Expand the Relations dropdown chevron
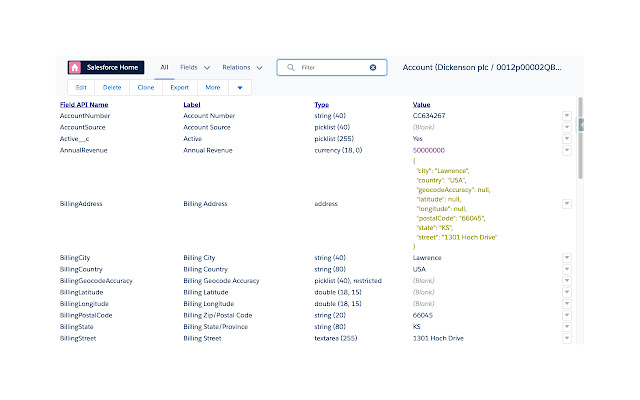This screenshot has height=400, width=640. click(x=260, y=68)
